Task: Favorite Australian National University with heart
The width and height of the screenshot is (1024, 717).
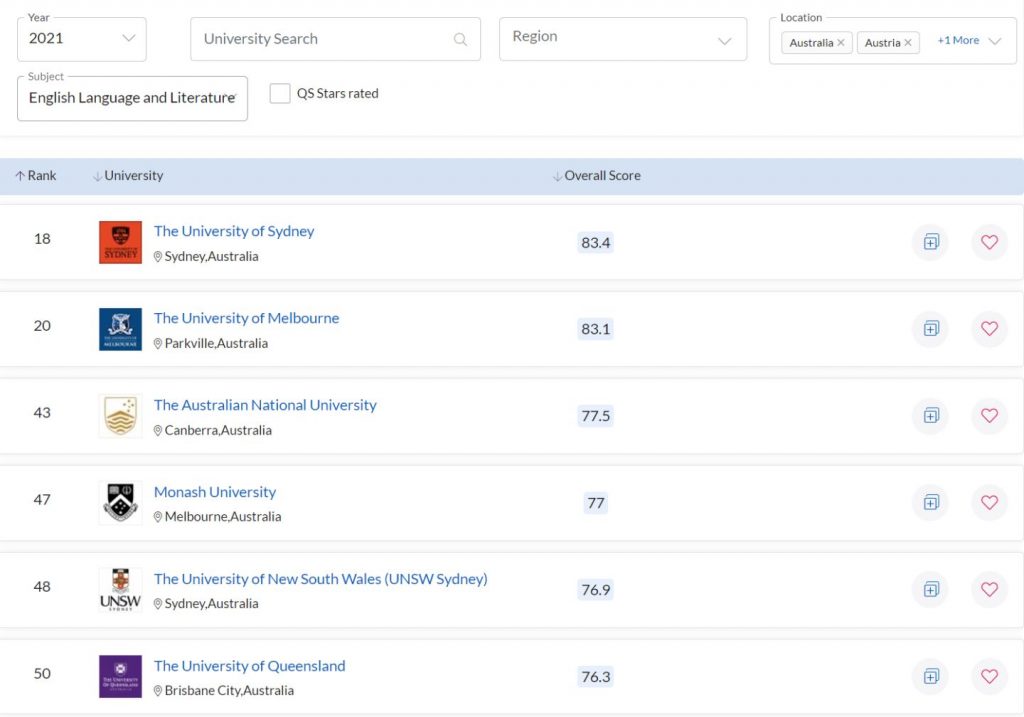Action: [989, 415]
